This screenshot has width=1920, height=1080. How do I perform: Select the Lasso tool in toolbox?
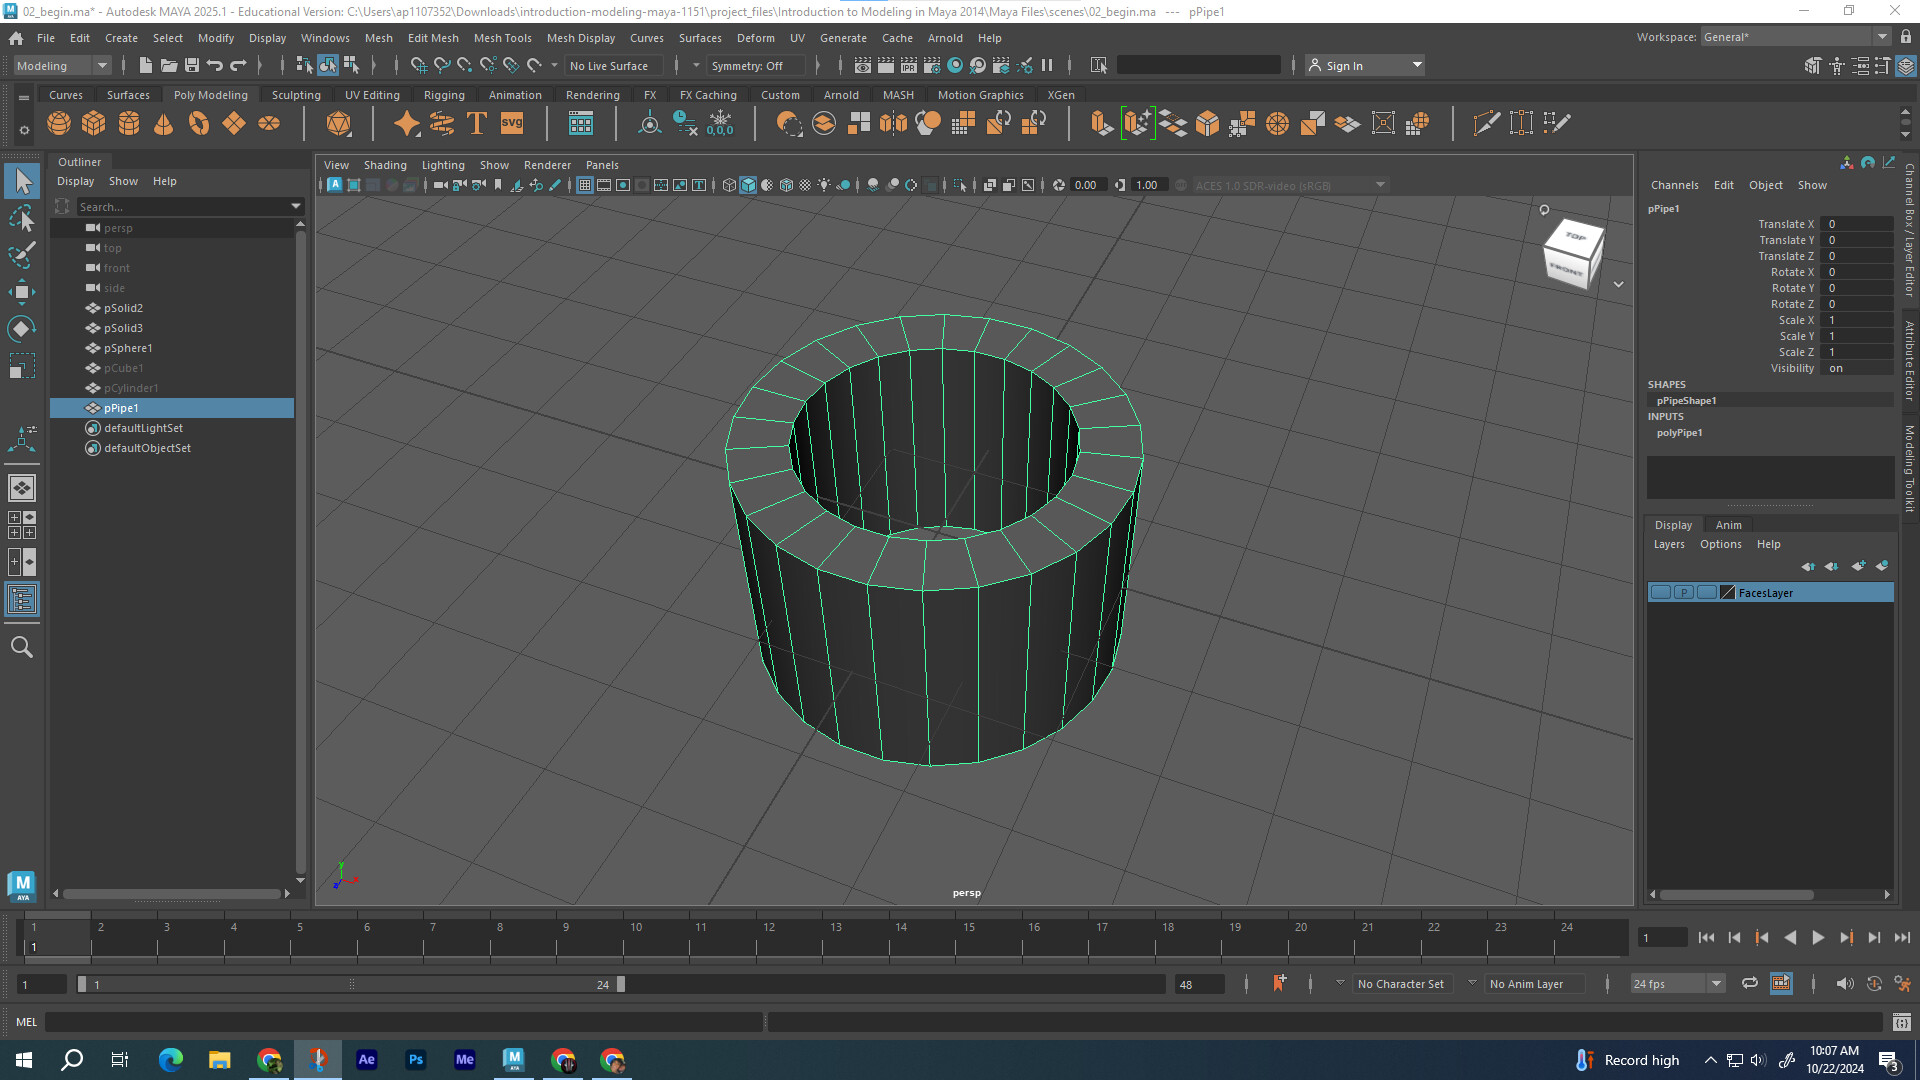(x=22, y=218)
